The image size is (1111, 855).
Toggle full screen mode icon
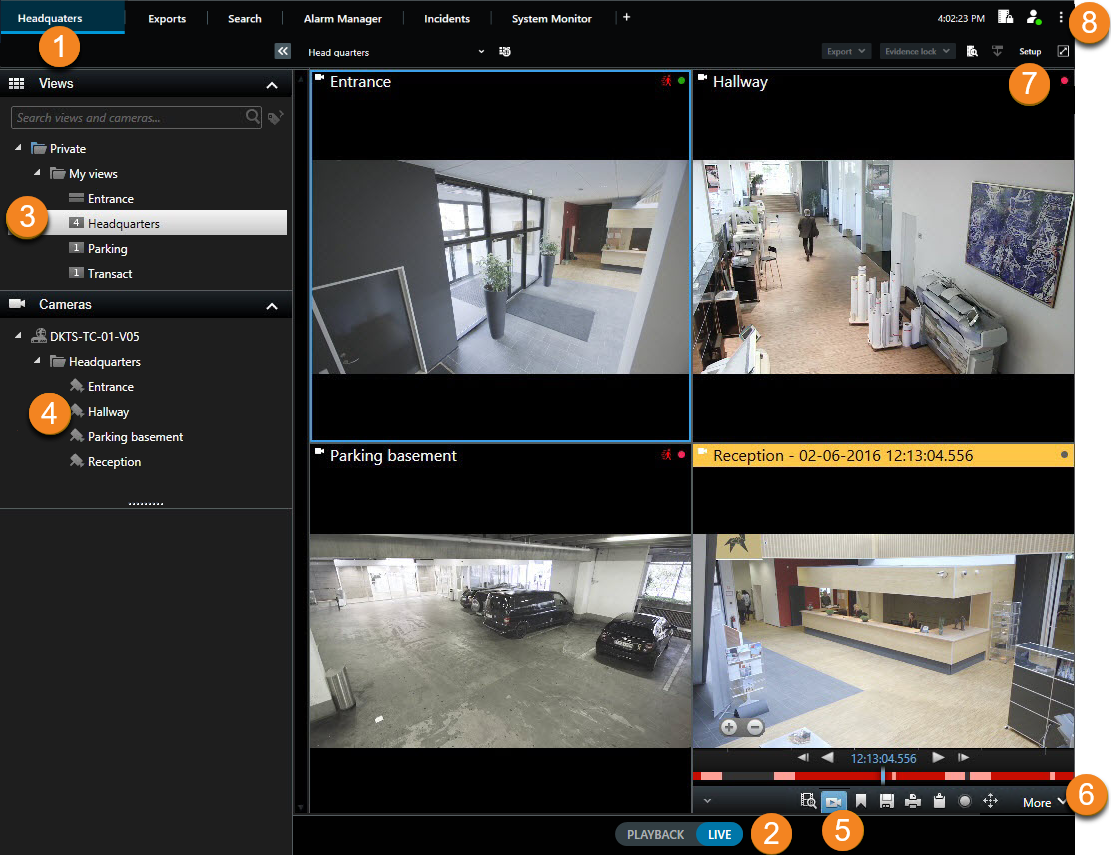coord(1063,51)
